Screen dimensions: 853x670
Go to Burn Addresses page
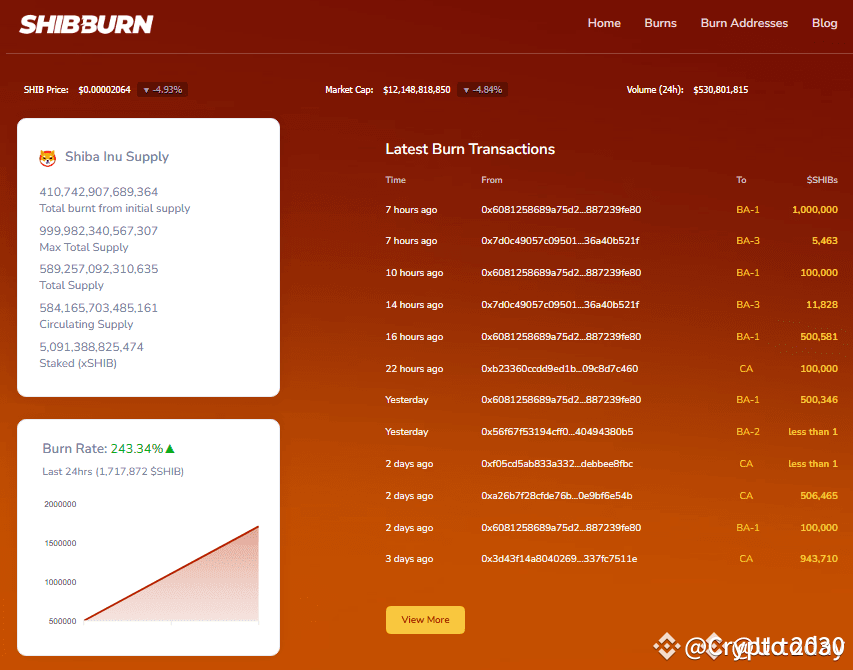pos(744,23)
